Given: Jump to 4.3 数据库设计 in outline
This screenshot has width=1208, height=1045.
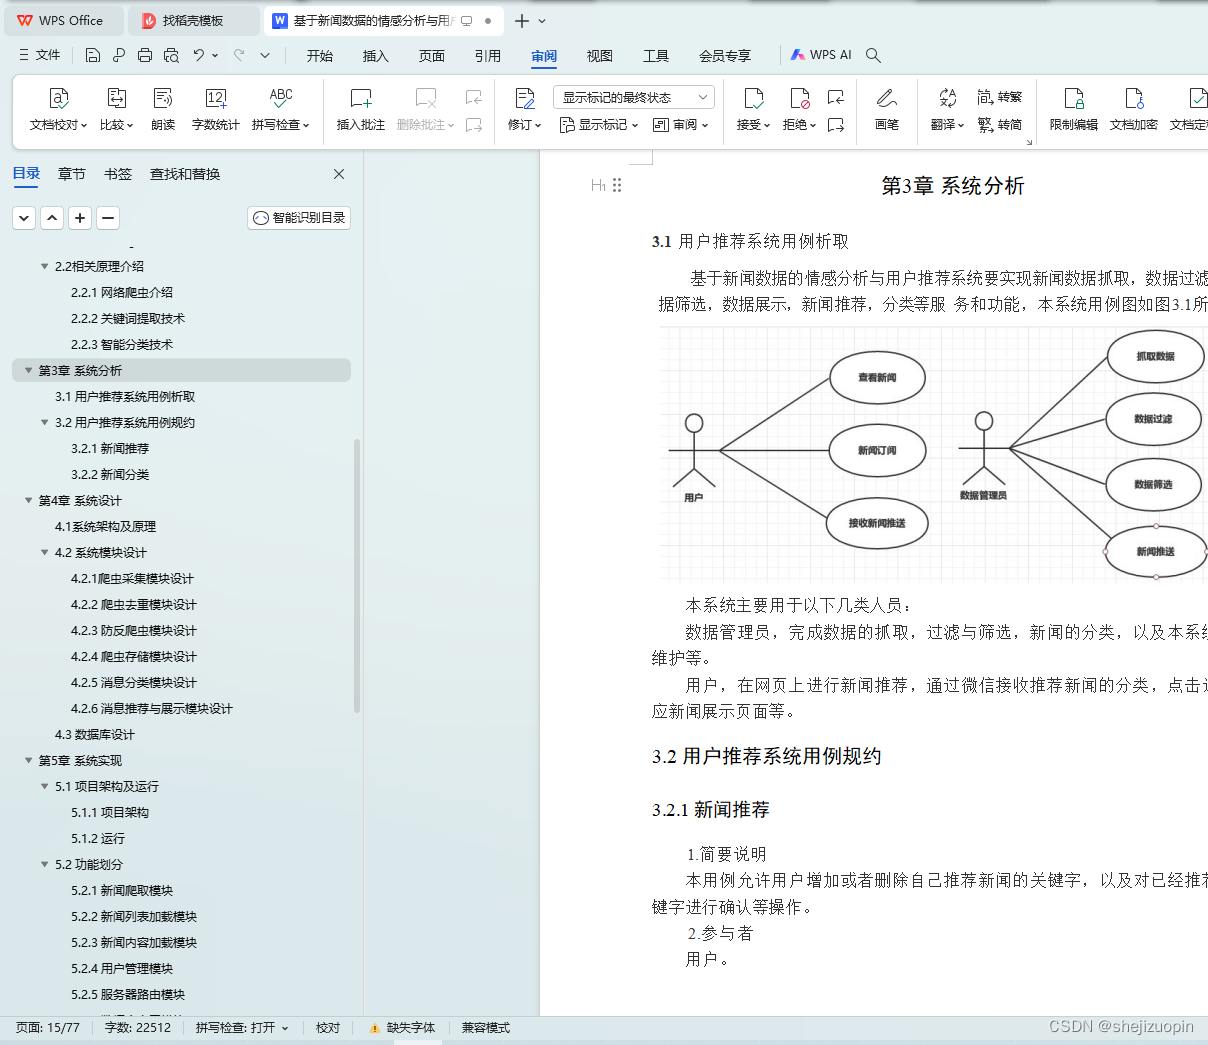Looking at the screenshot, I should [x=95, y=734].
